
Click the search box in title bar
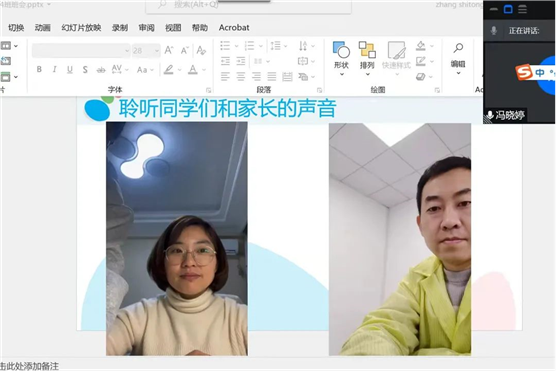click(x=248, y=6)
